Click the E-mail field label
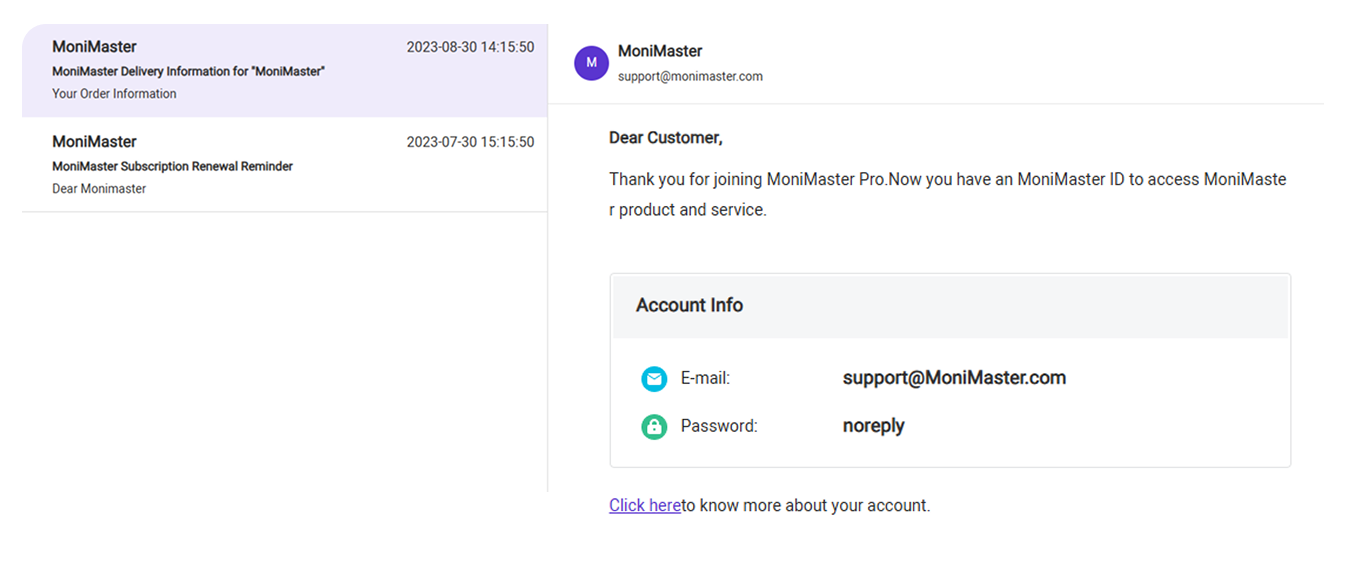1348x562 pixels. click(x=705, y=378)
